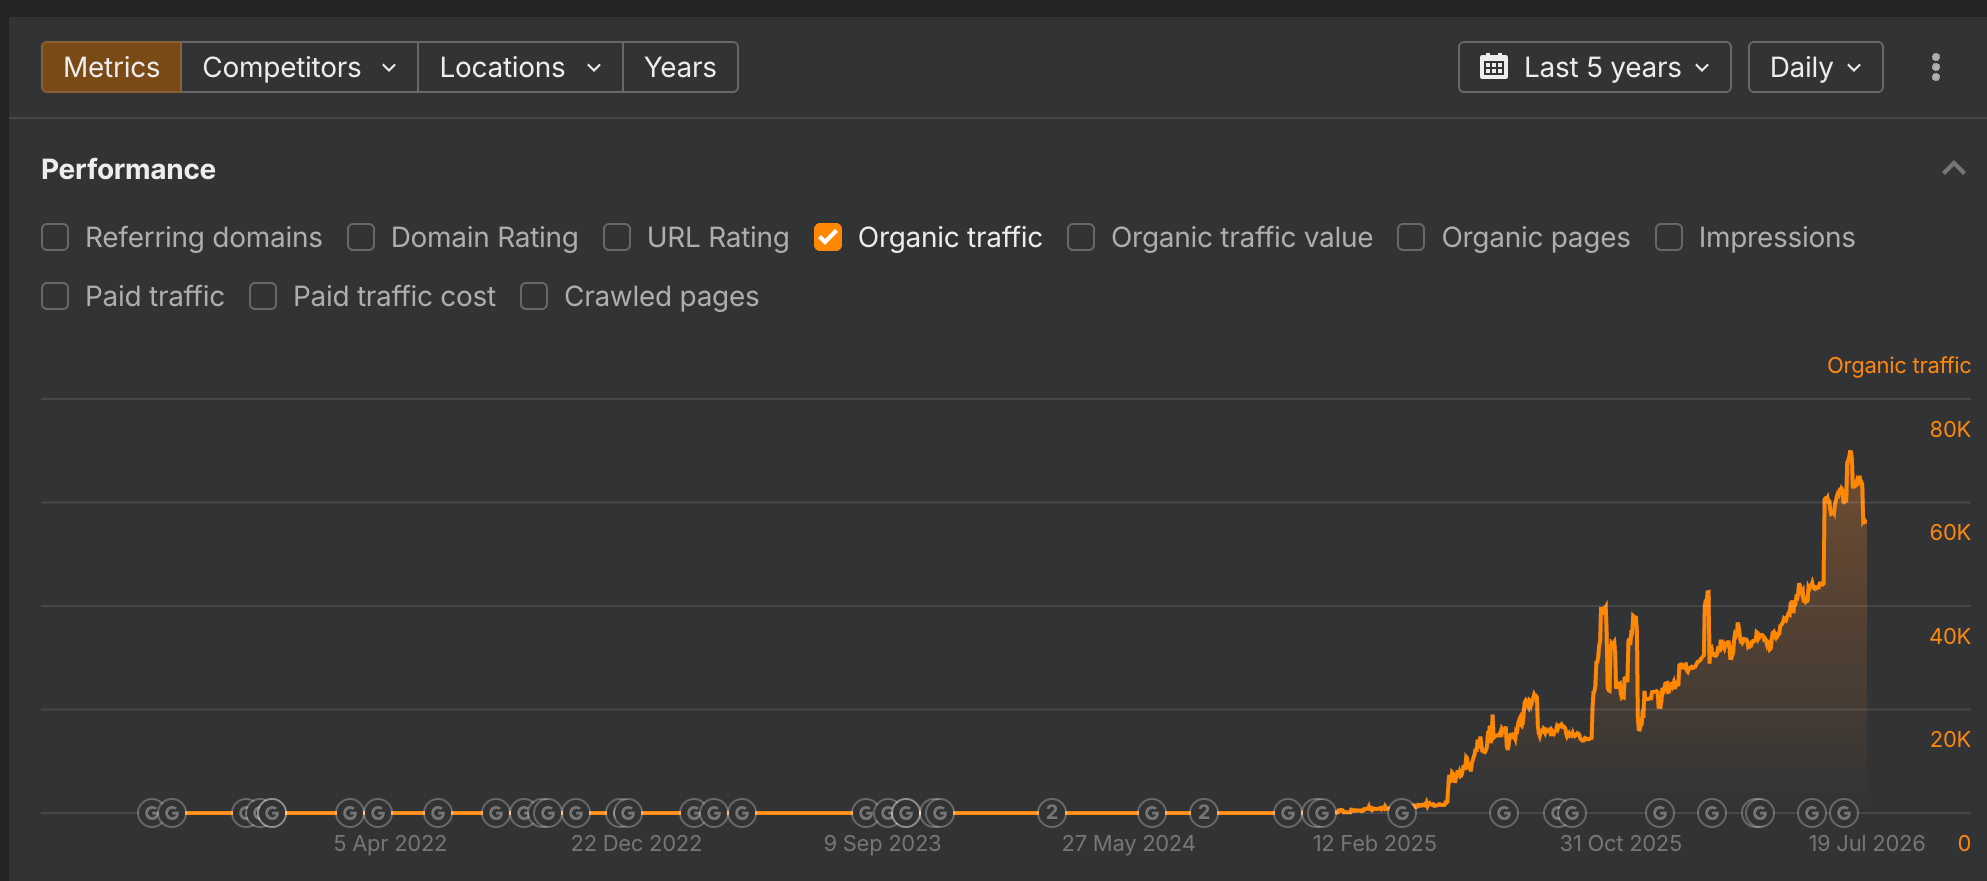Tick the Crawled pages checkbox
Image resolution: width=1987 pixels, height=881 pixels.
pos(534,296)
